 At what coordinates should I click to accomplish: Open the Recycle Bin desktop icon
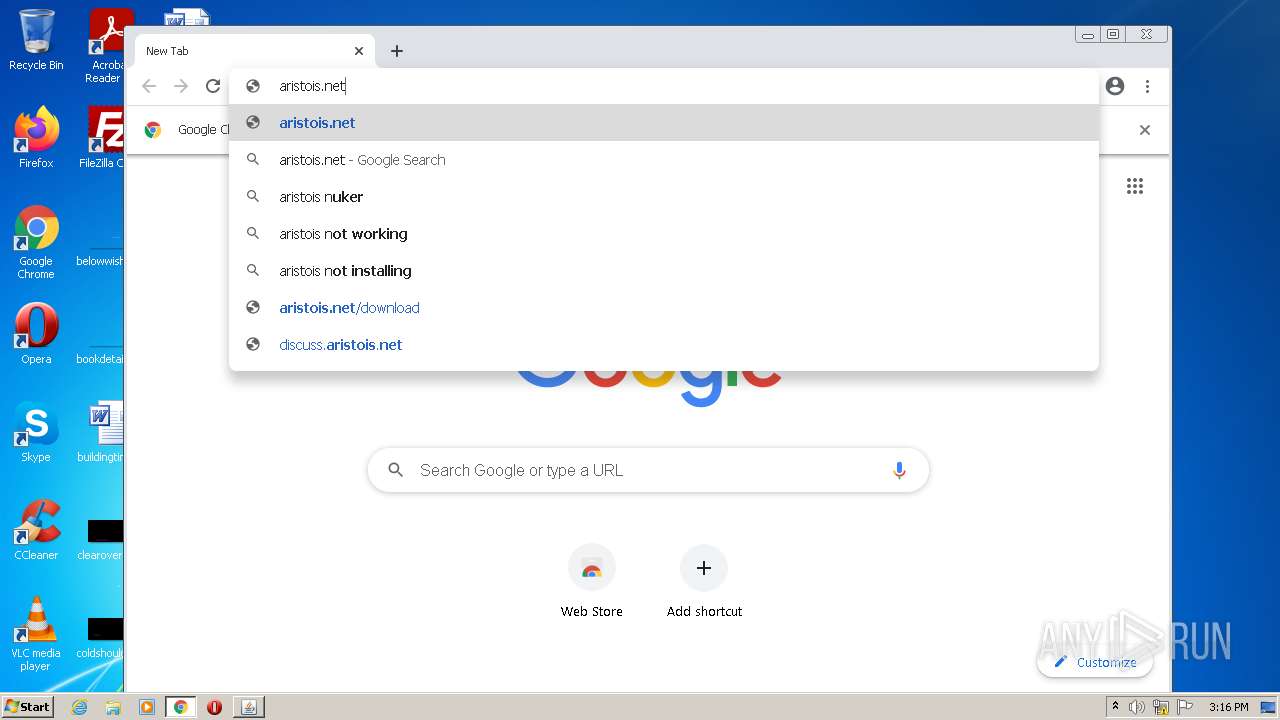(x=36, y=40)
